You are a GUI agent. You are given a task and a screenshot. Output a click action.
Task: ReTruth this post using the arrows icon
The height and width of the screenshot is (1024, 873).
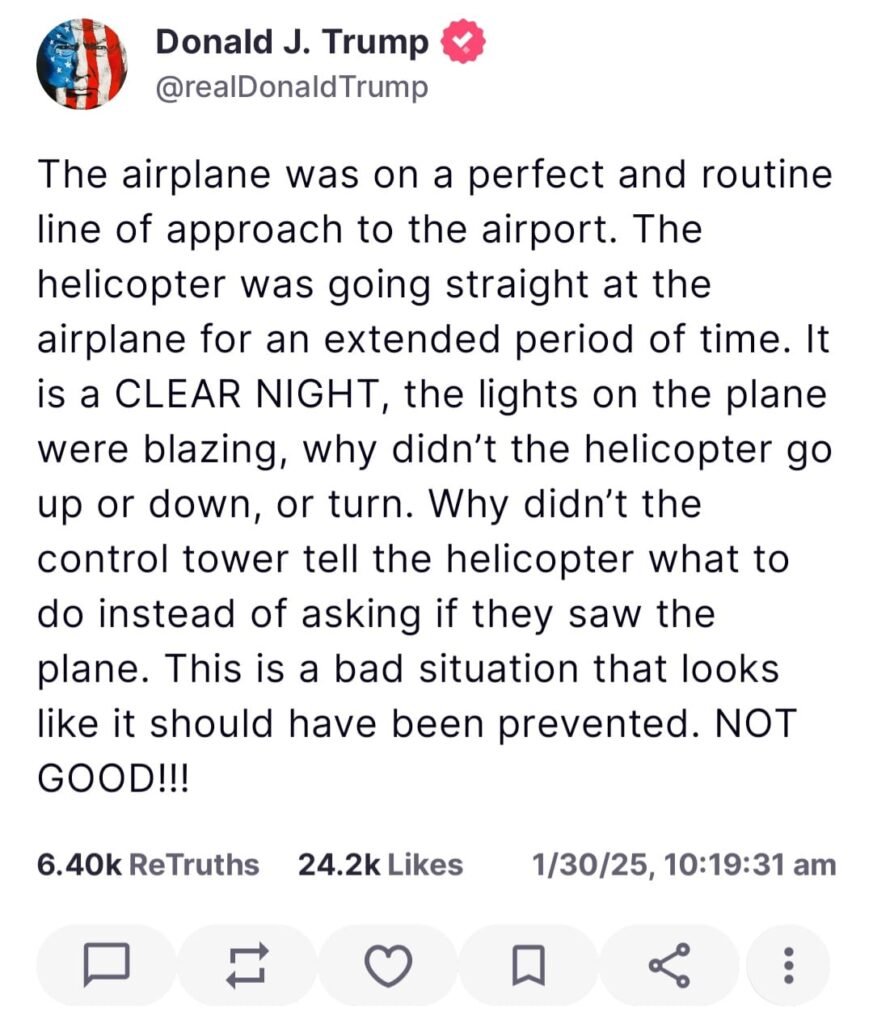(246, 965)
